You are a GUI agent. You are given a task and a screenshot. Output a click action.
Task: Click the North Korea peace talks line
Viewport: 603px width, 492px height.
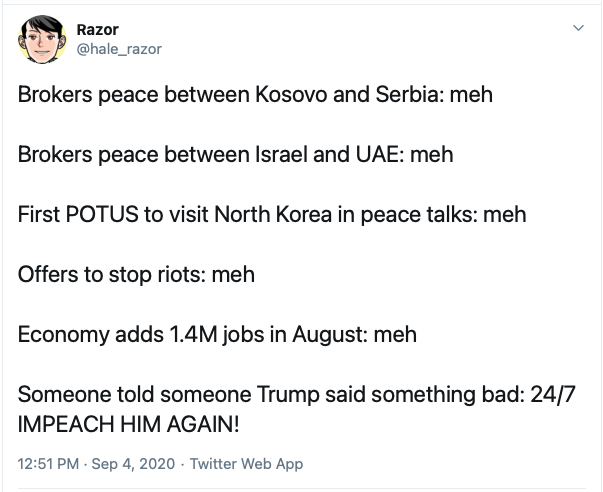[271, 214]
